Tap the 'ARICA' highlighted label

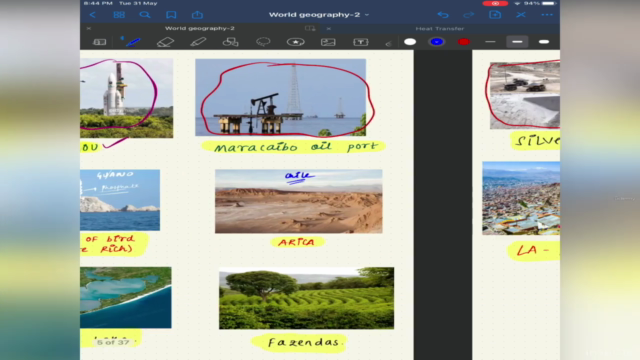297,242
